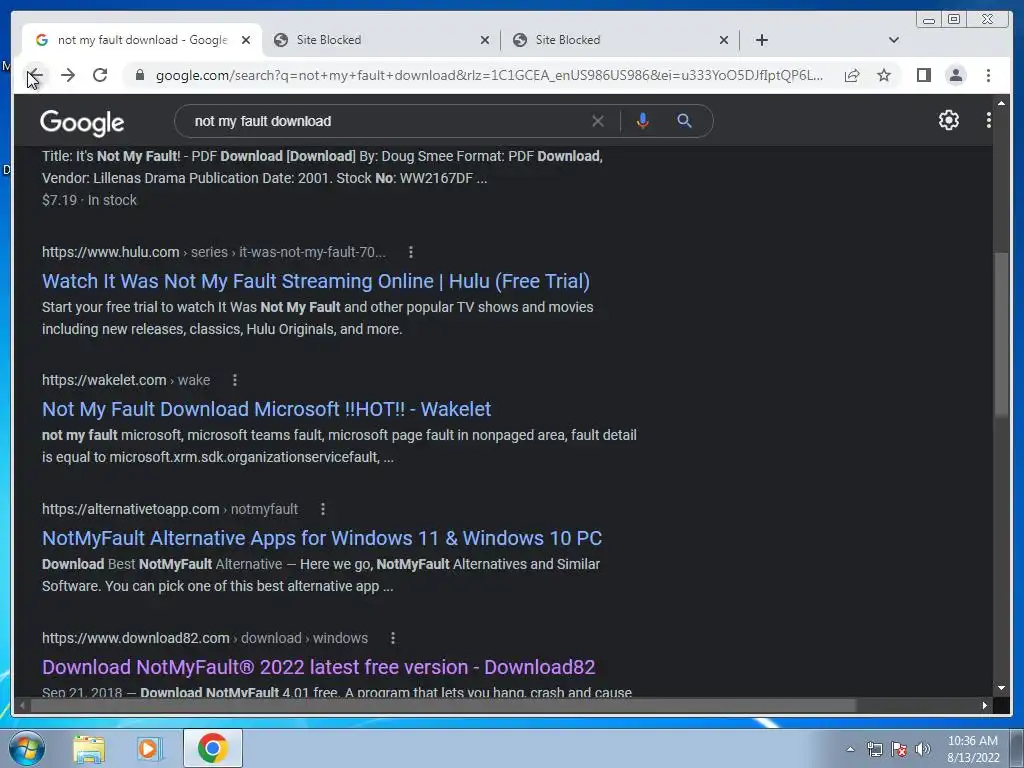This screenshot has width=1024, height=768.
Task: Share this page from address bar
Action: pyautogui.click(x=852, y=75)
